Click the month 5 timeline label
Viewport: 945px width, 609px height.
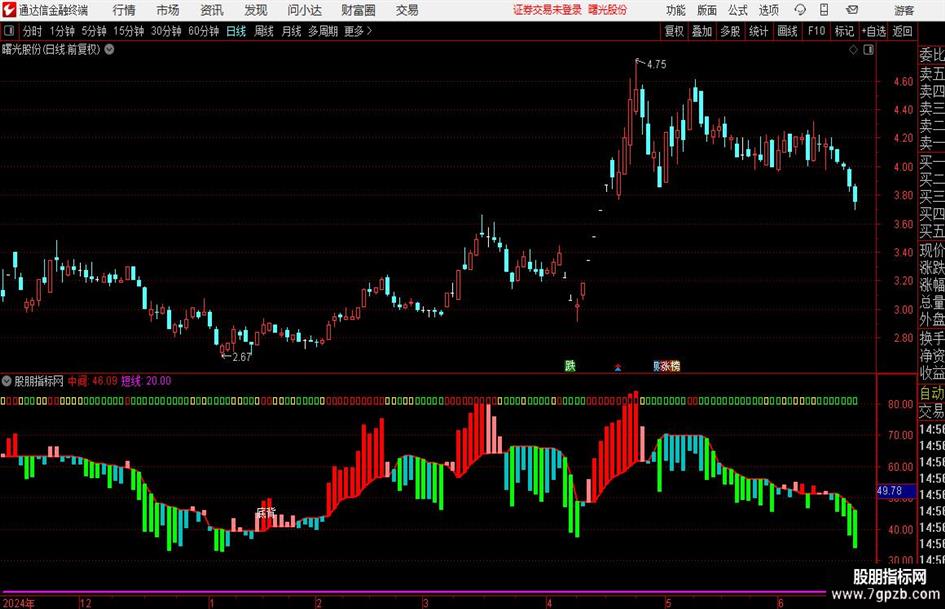click(668, 603)
